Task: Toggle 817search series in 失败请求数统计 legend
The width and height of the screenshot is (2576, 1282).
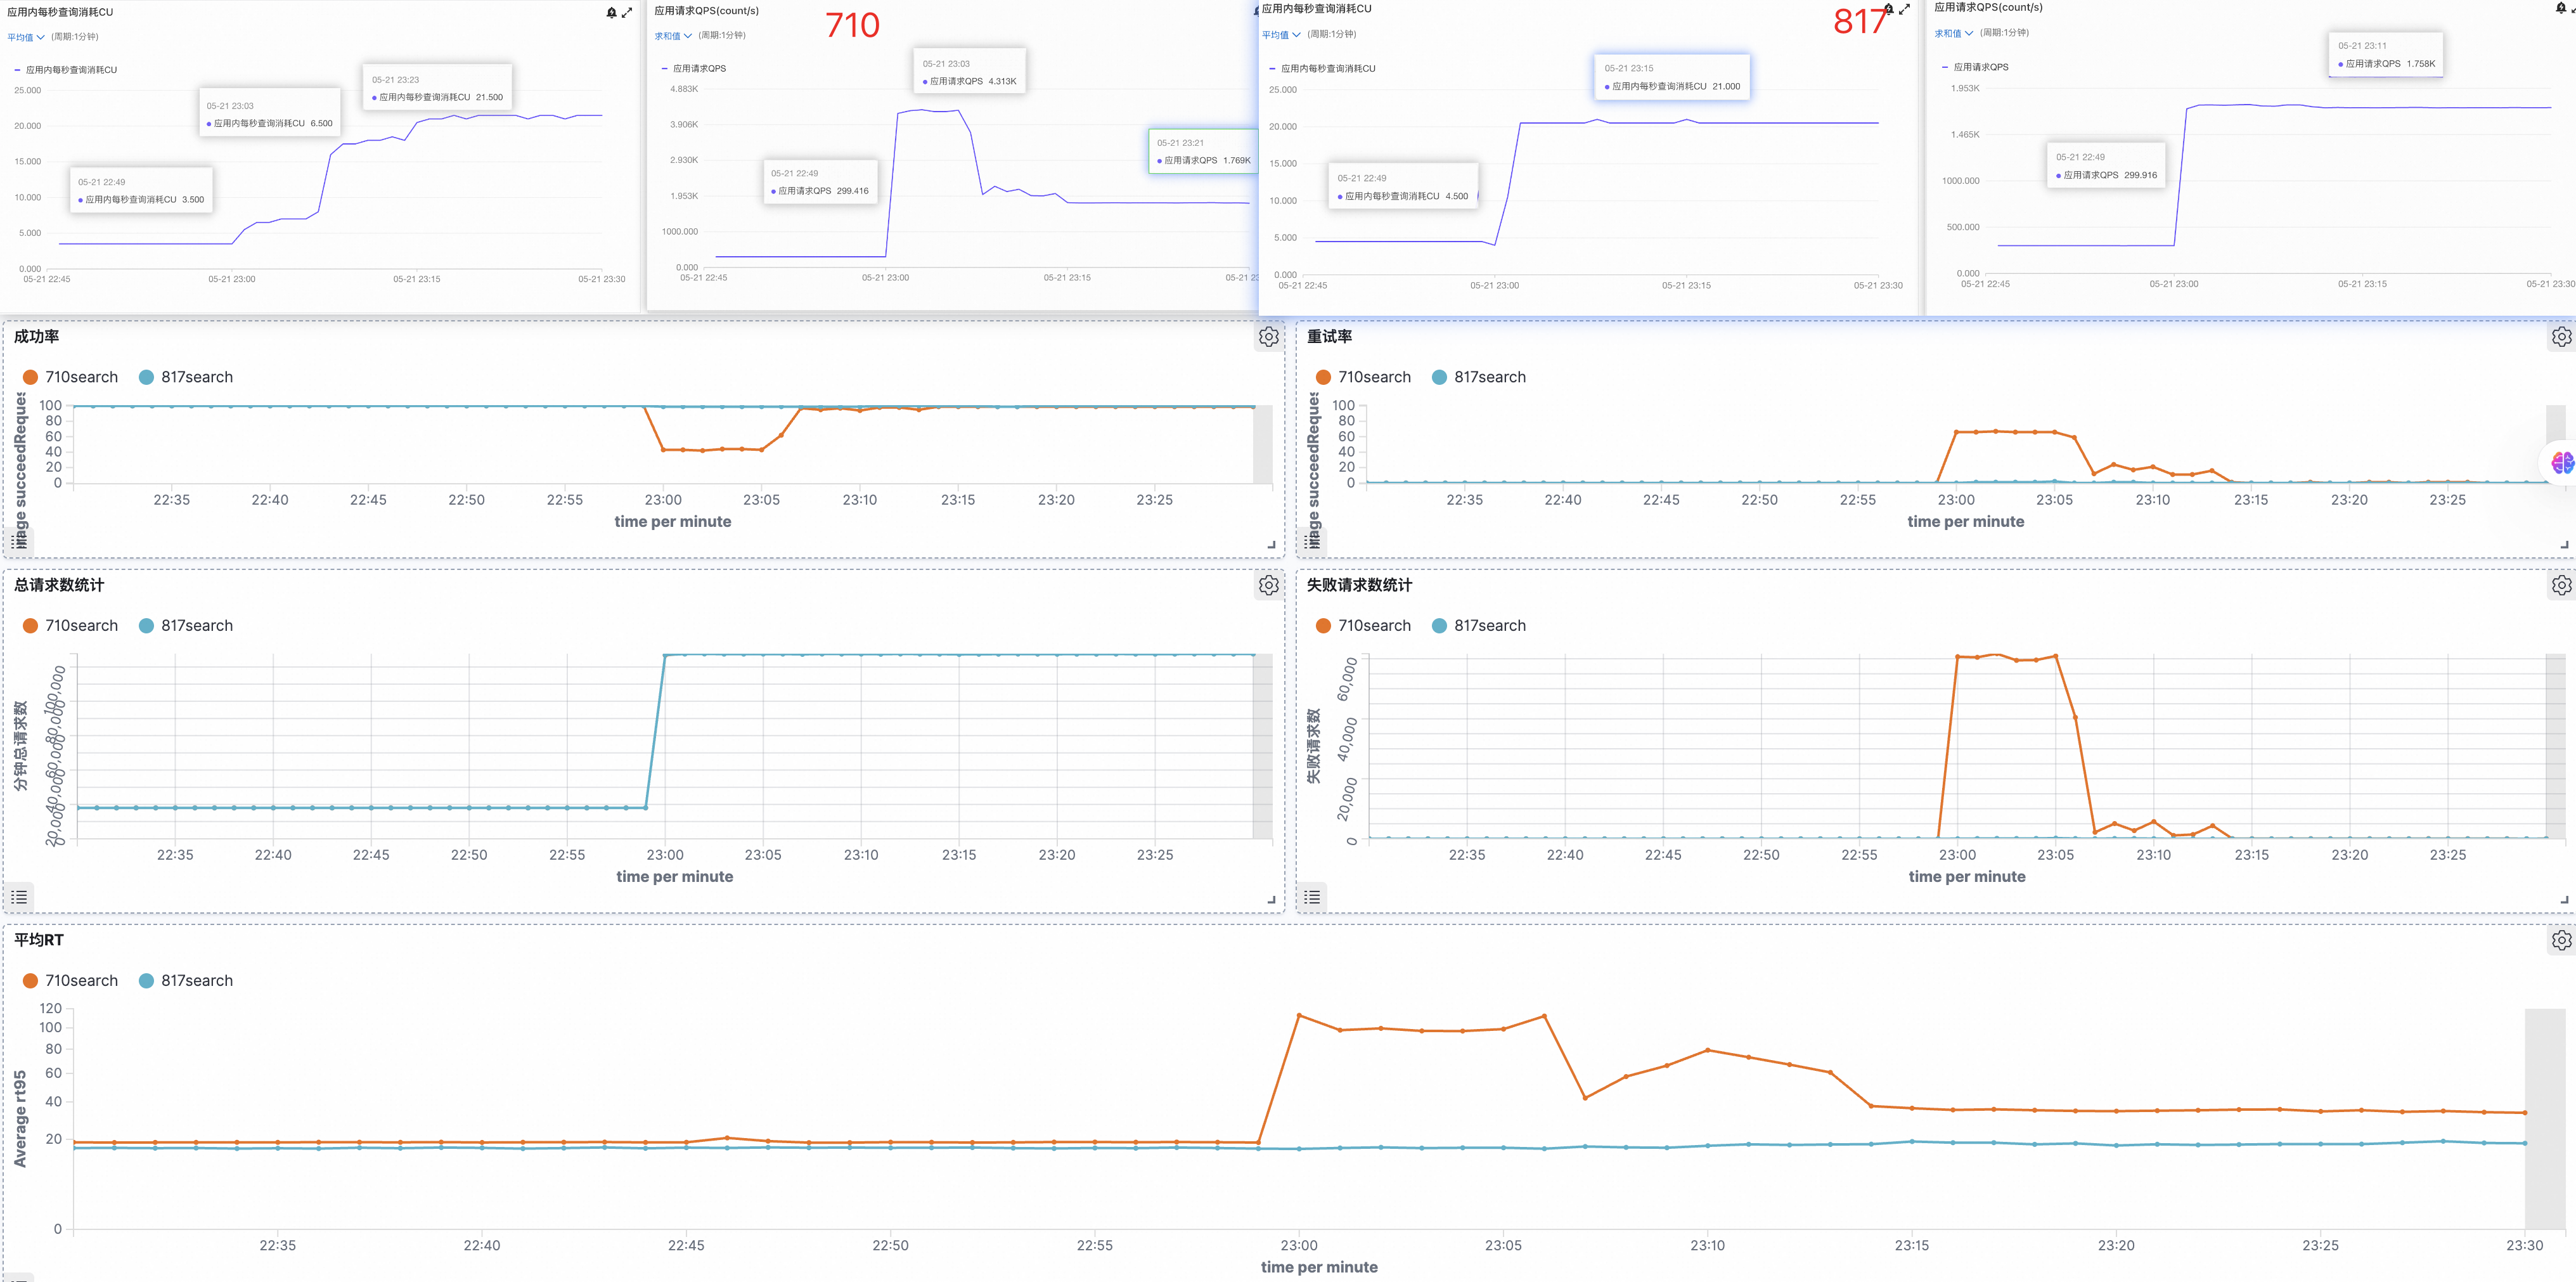Action: tap(1479, 626)
